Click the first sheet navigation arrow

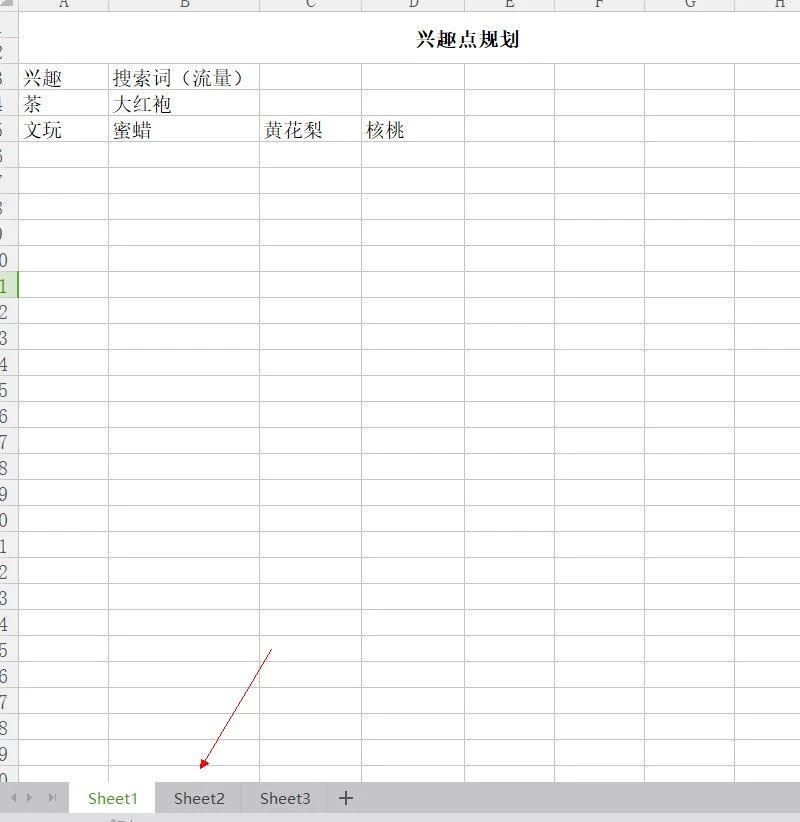tap(11, 798)
